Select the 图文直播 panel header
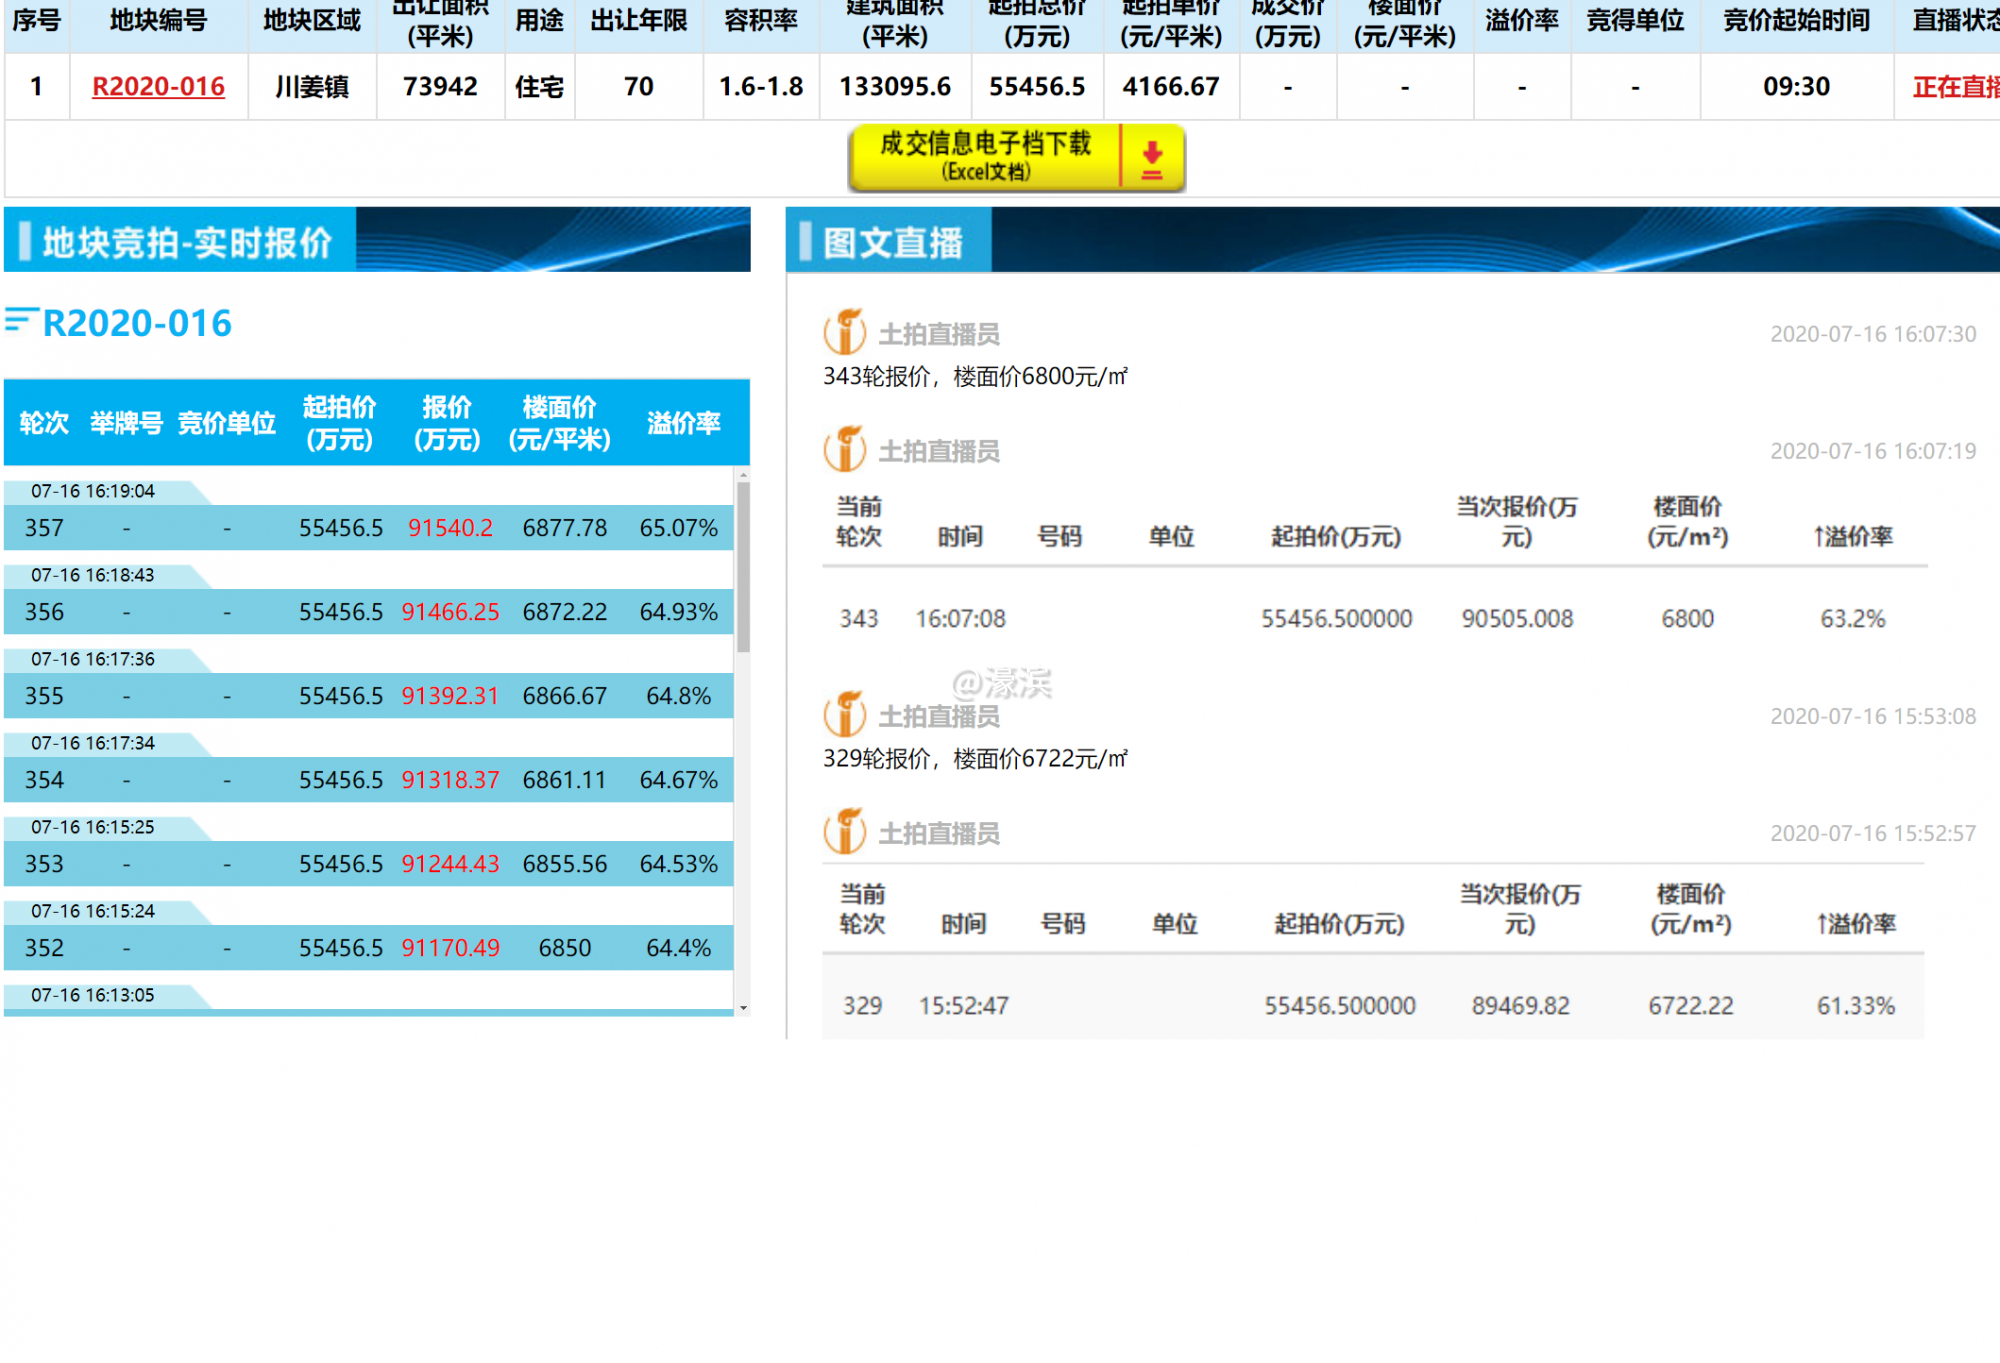Viewport: 2000px width, 1363px height. coord(892,242)
